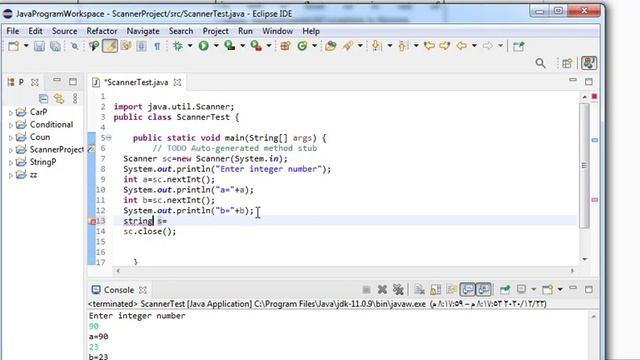Toggle Show Whitespace Characters pilcrow icon
The height and width of the screenshot is (360, 640).
[x=157, y=47]
